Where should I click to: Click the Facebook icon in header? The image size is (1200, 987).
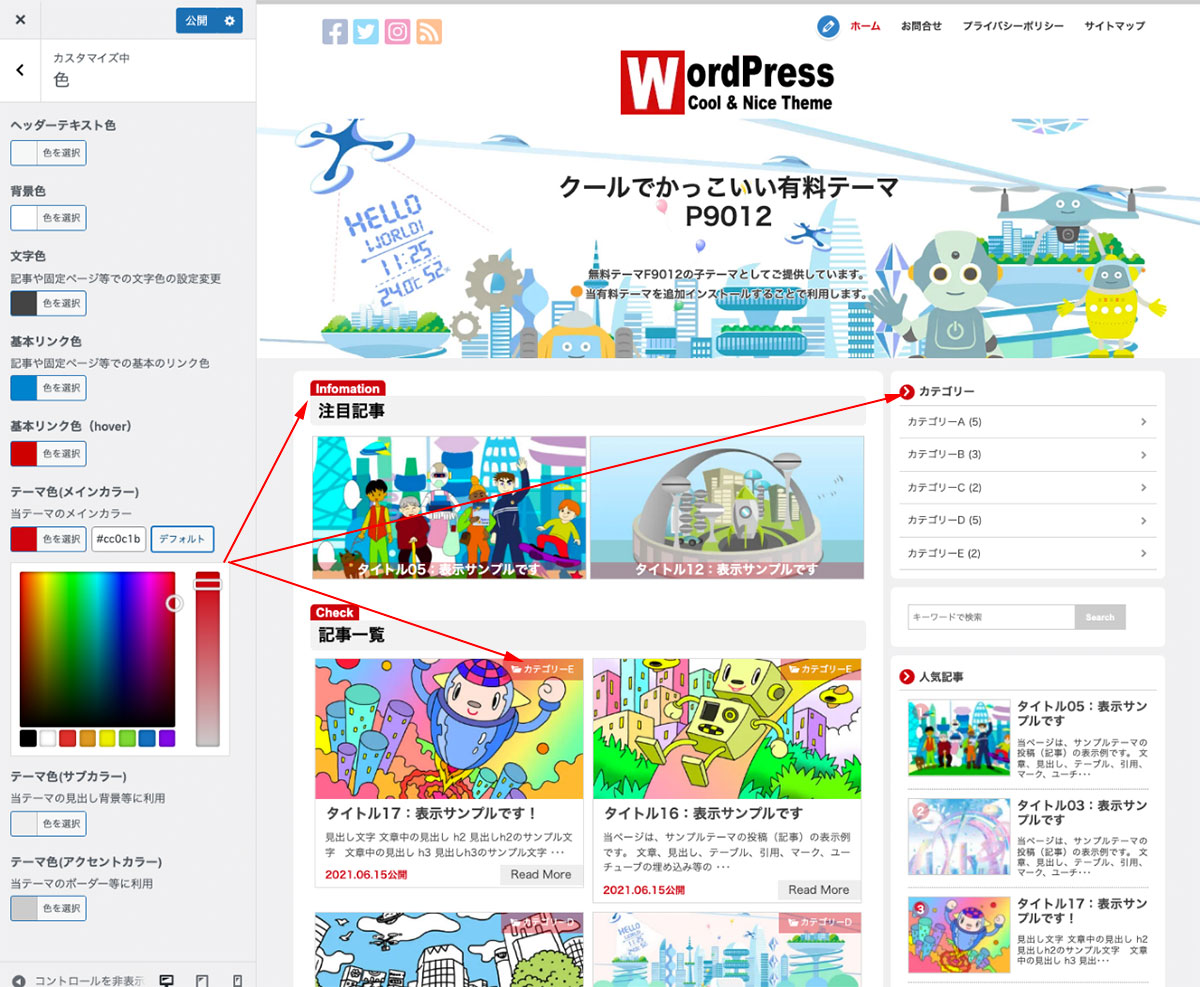[x=335, y=32]
